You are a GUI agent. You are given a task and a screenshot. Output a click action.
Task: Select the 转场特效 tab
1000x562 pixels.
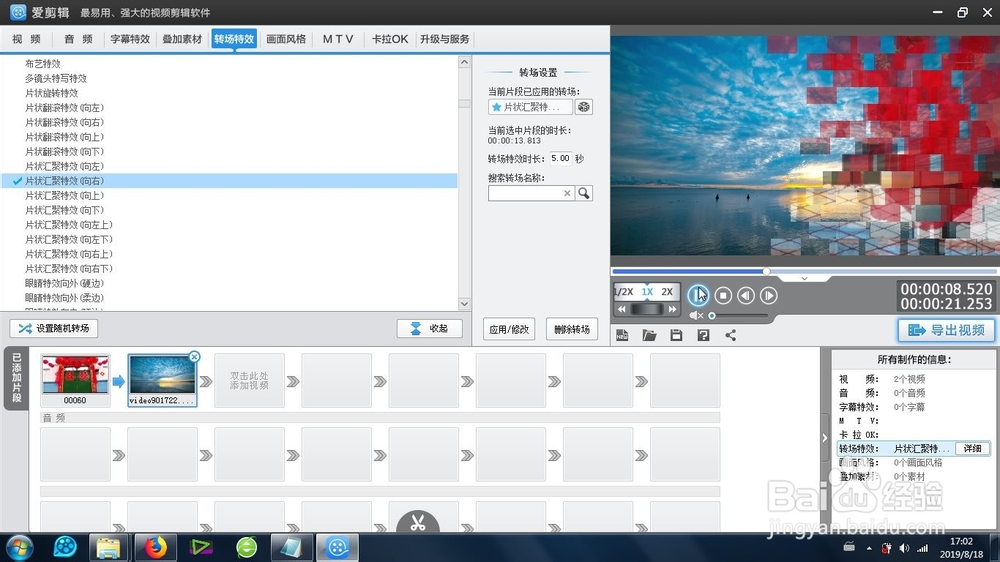[234, 39]
